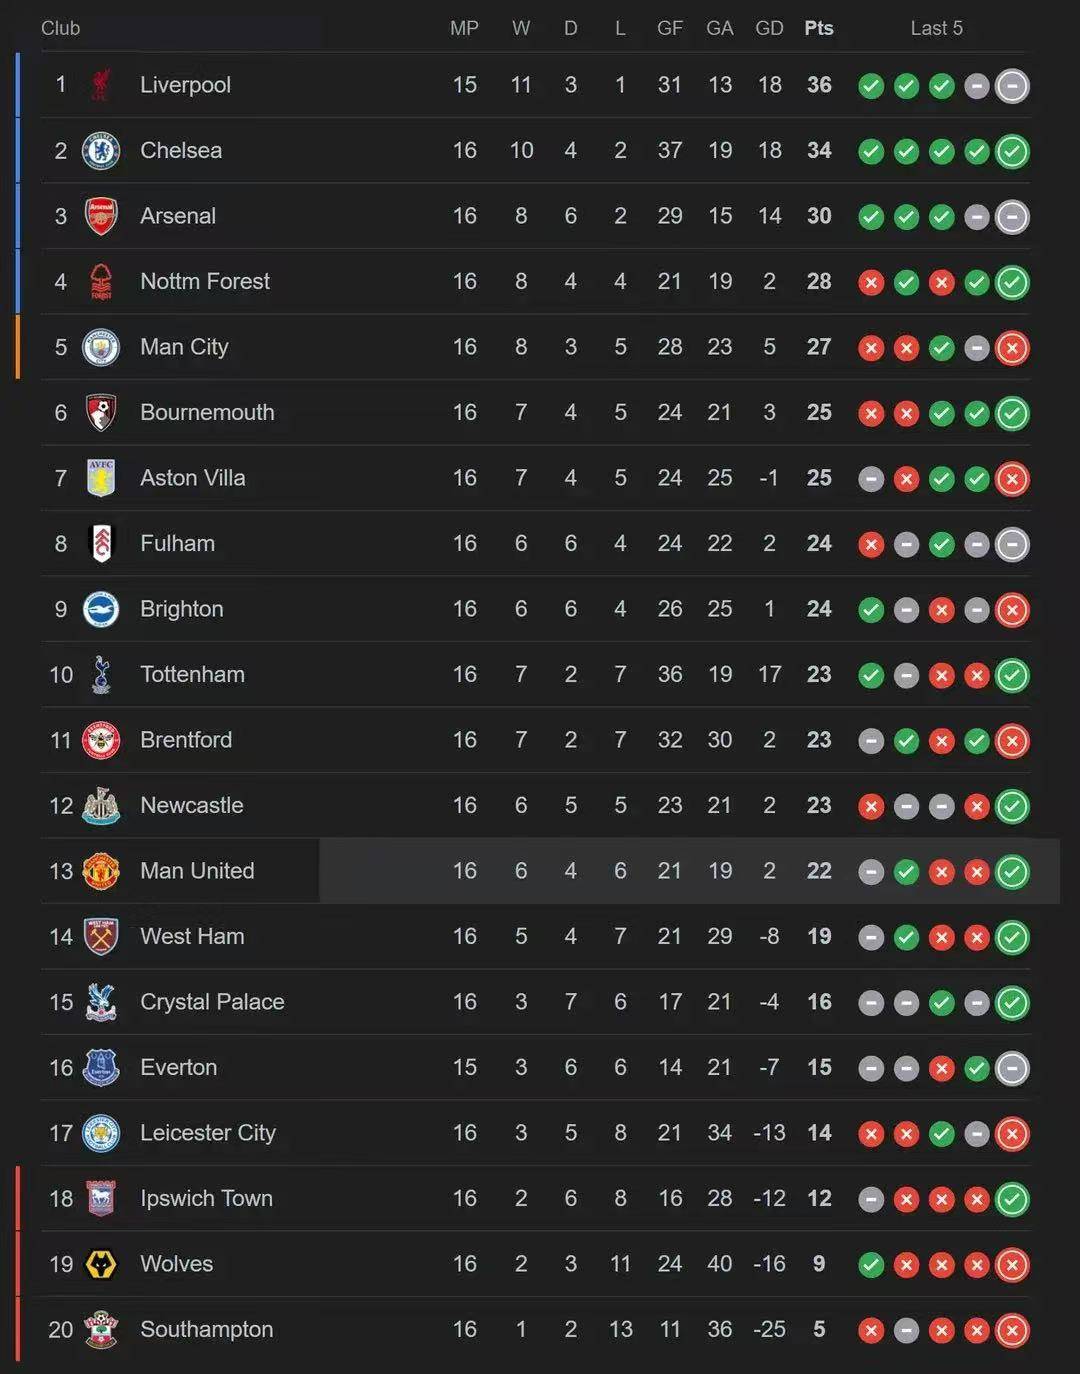Click the Chelsea club crest
This screenshot has width=1080, height=1374.
101,151
